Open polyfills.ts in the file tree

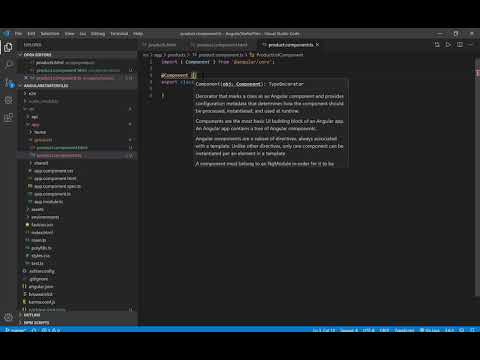pos(77,248)
